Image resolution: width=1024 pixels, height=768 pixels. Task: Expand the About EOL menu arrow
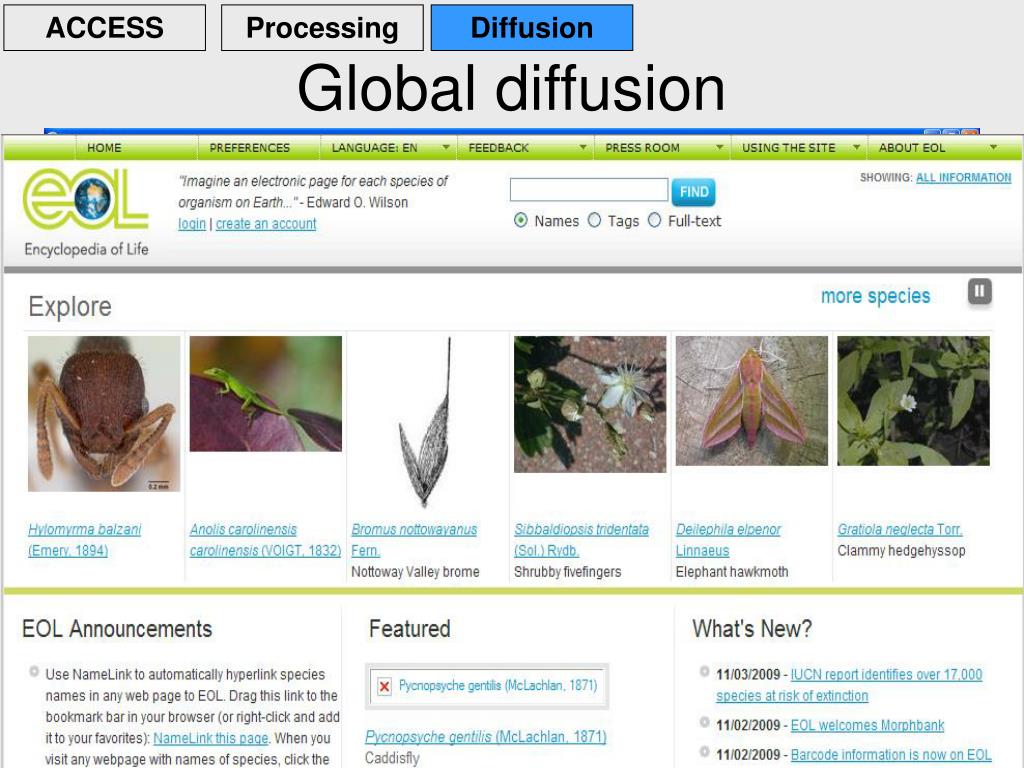993,148
